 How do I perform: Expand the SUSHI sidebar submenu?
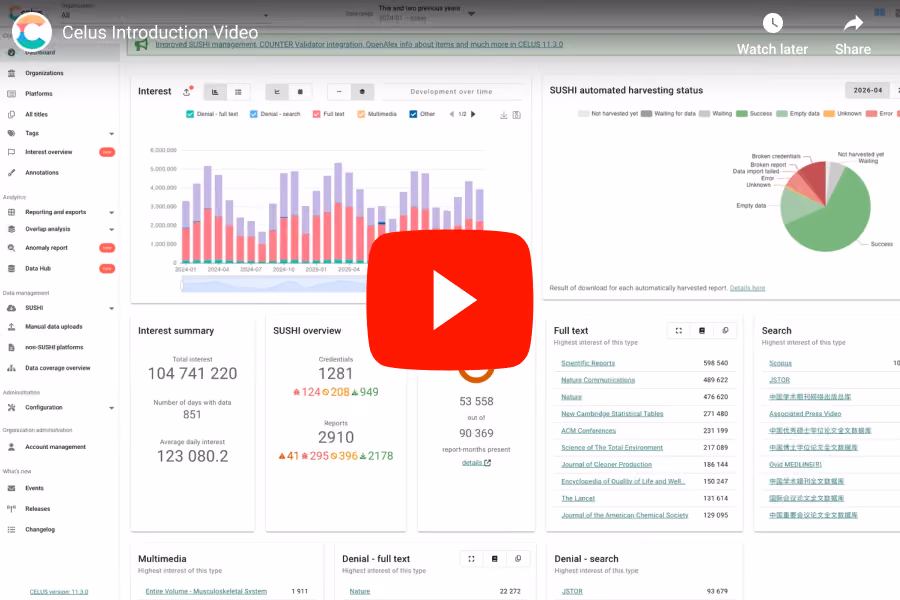click(x=111, y=308)
